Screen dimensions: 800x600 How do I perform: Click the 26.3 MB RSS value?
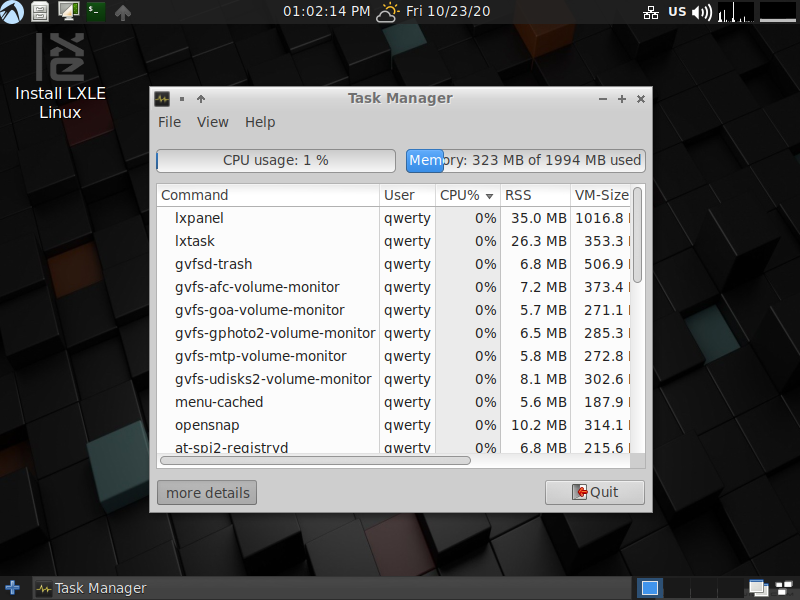(x=539, y=241)
